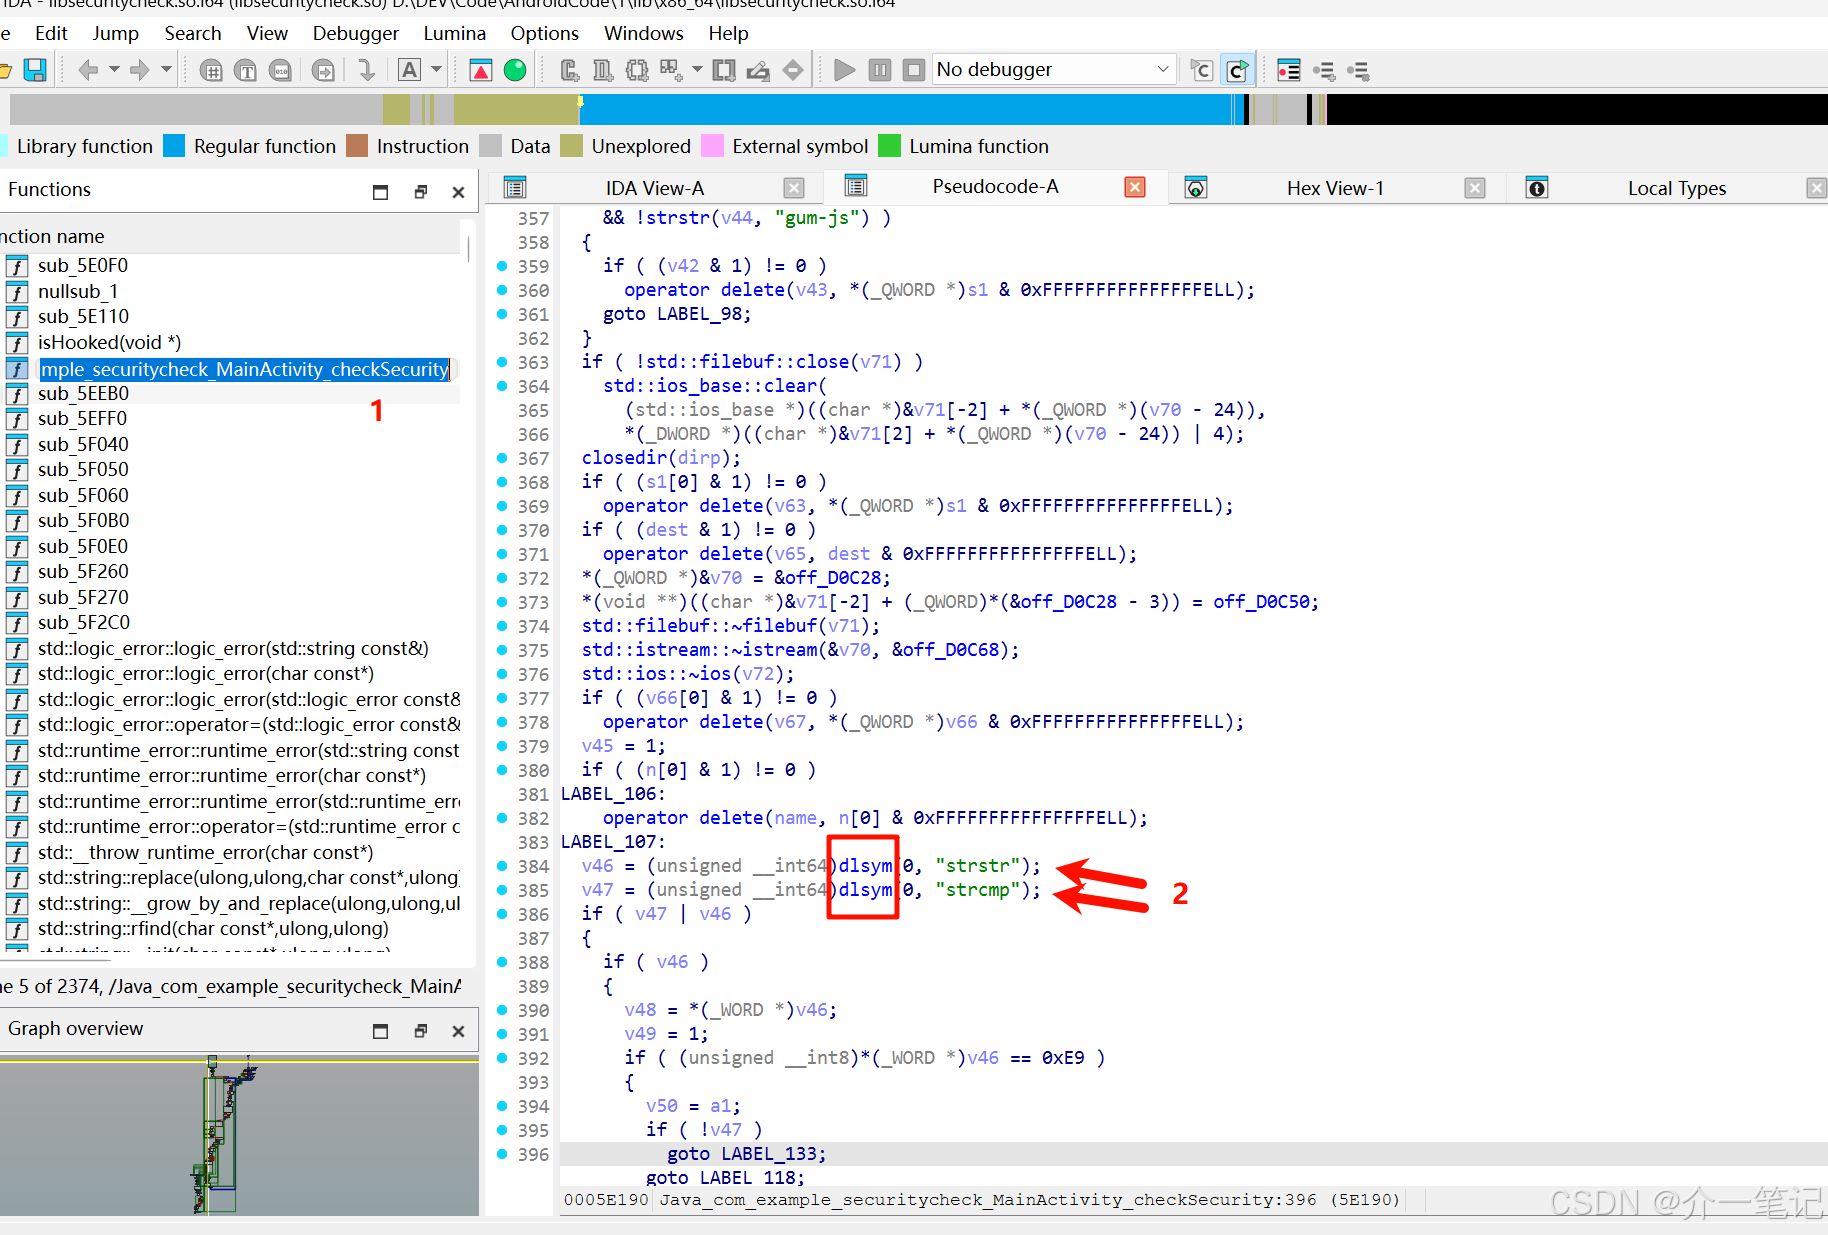The width and height of the screenshot is (1828, 1235).
Task: Click the green circle status icon
Action: [515, 70]
